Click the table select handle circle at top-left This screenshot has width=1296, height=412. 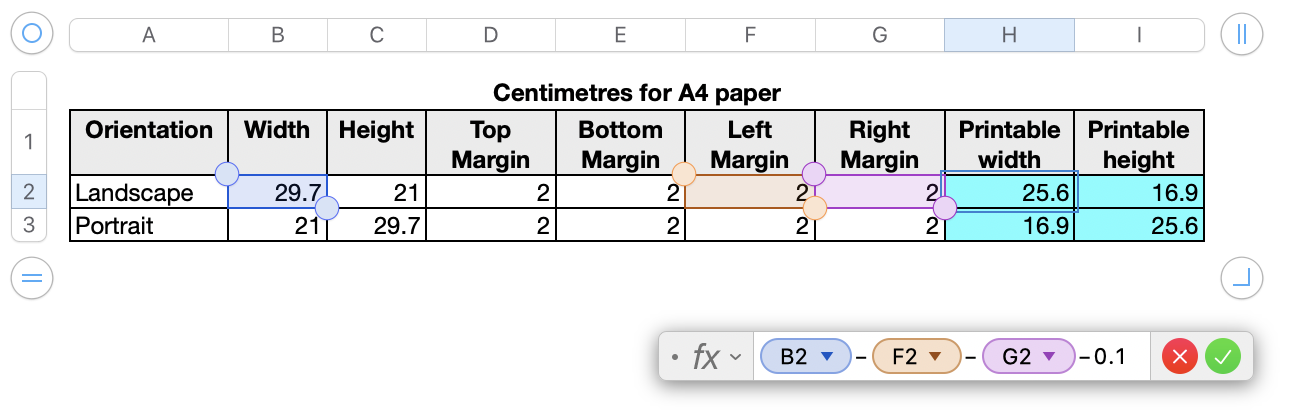32,34
